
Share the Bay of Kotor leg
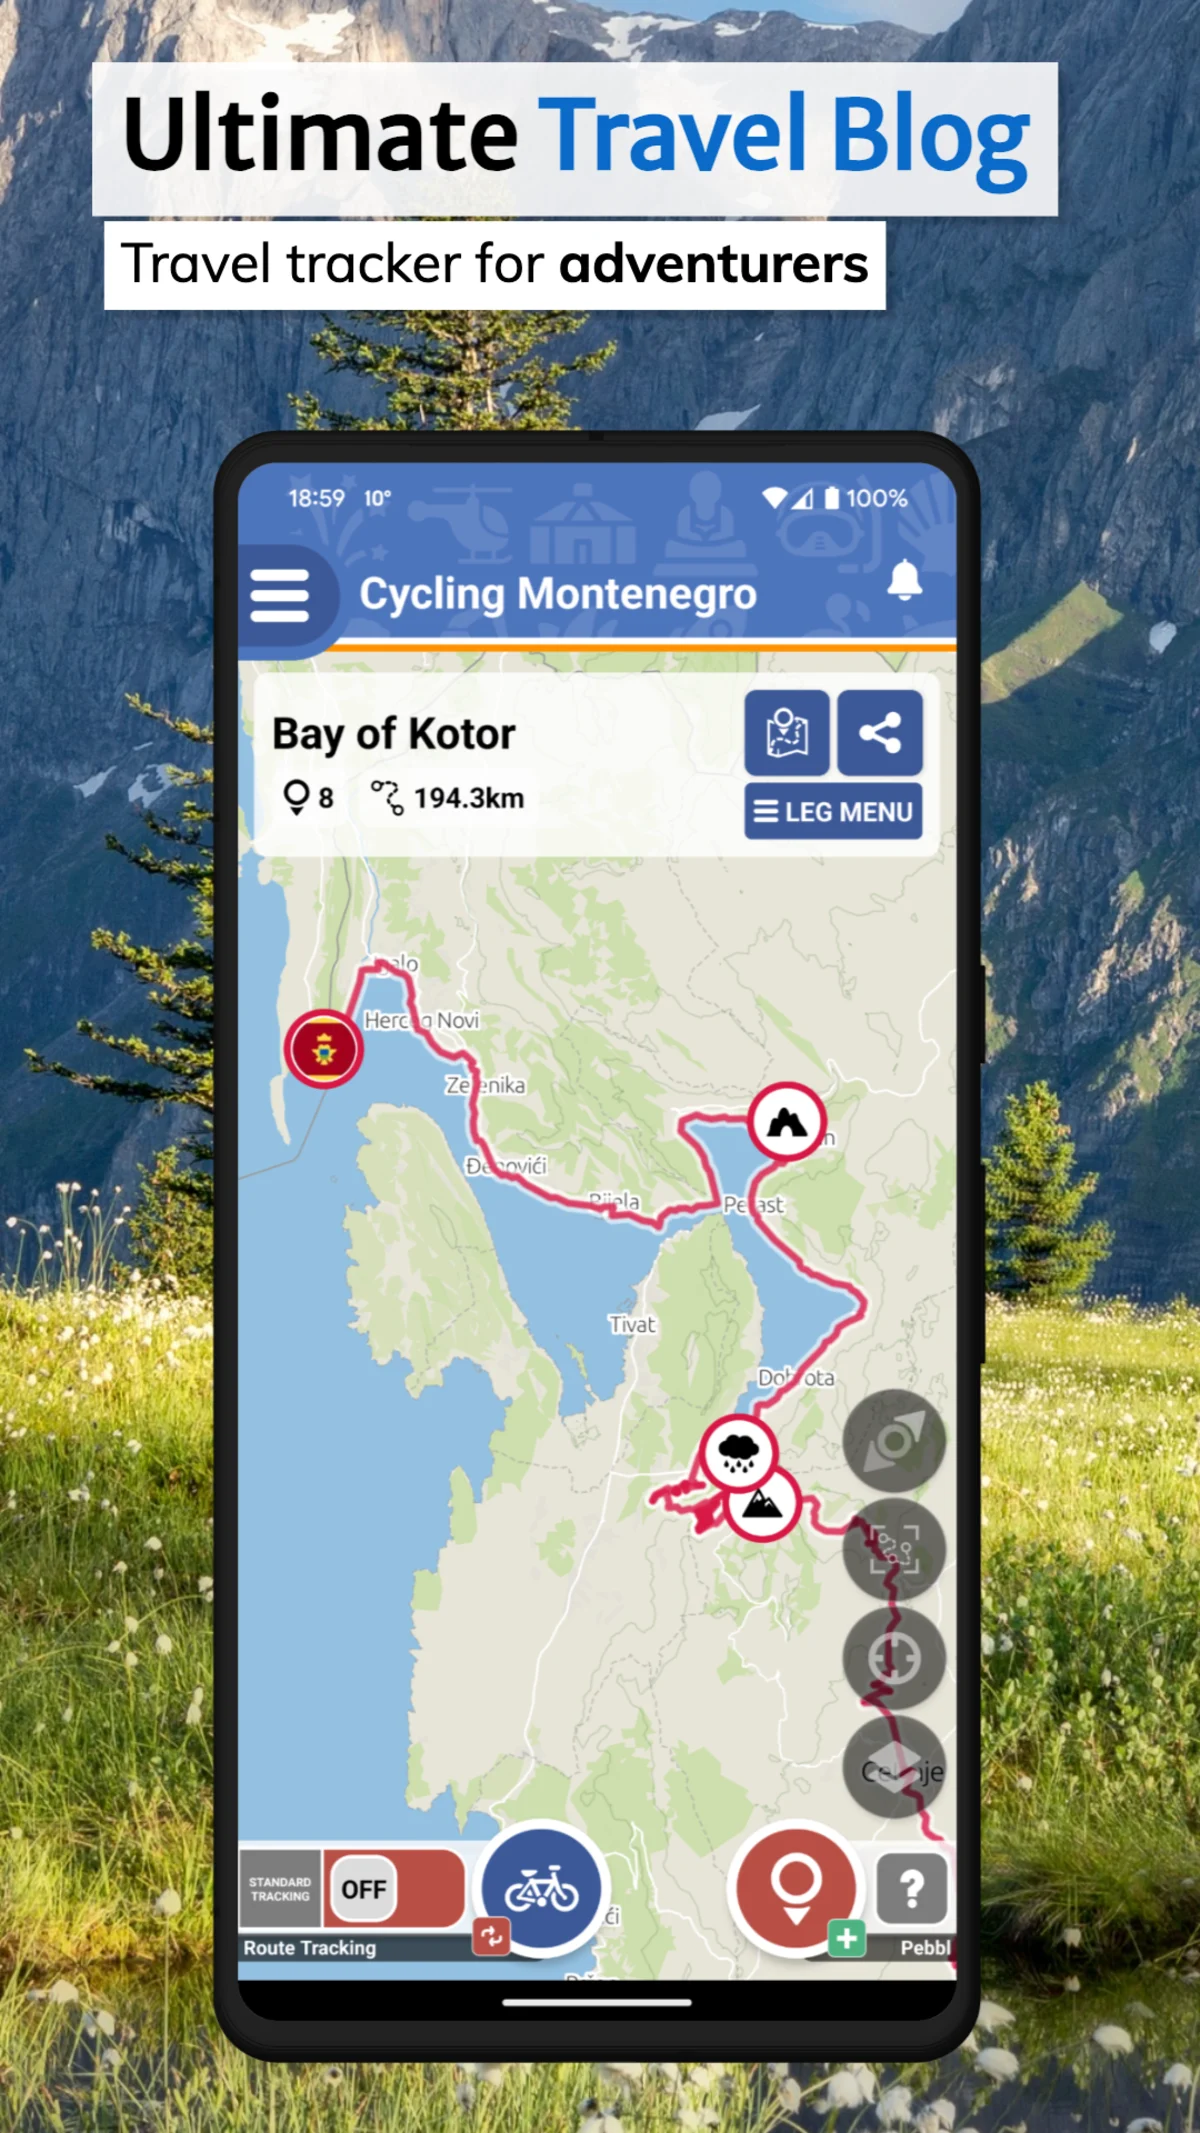[880, 733]
